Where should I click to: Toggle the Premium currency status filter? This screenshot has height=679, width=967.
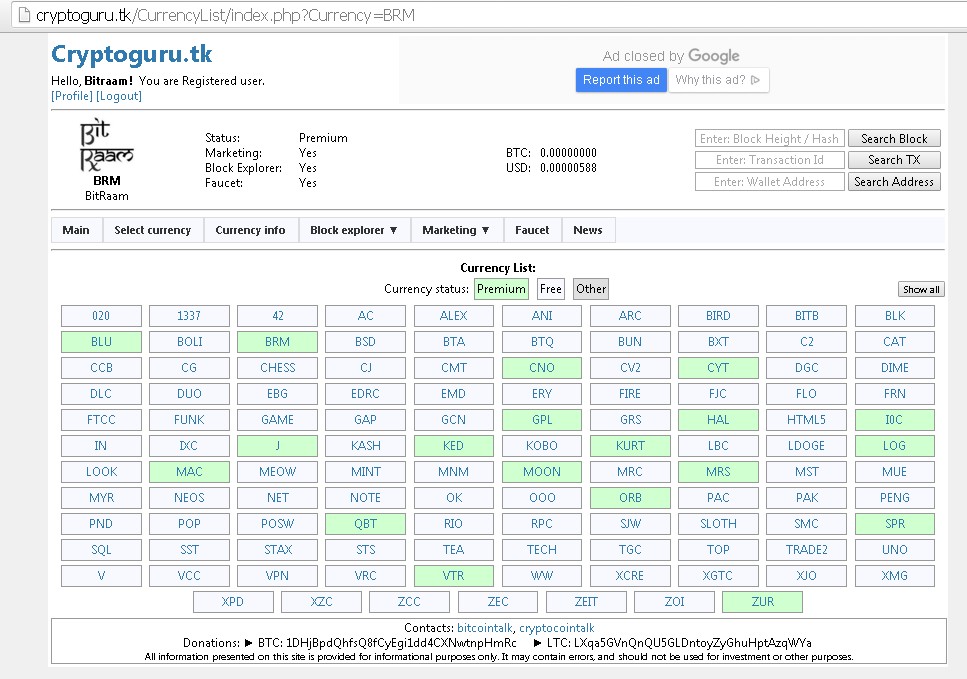pos(501,289)
